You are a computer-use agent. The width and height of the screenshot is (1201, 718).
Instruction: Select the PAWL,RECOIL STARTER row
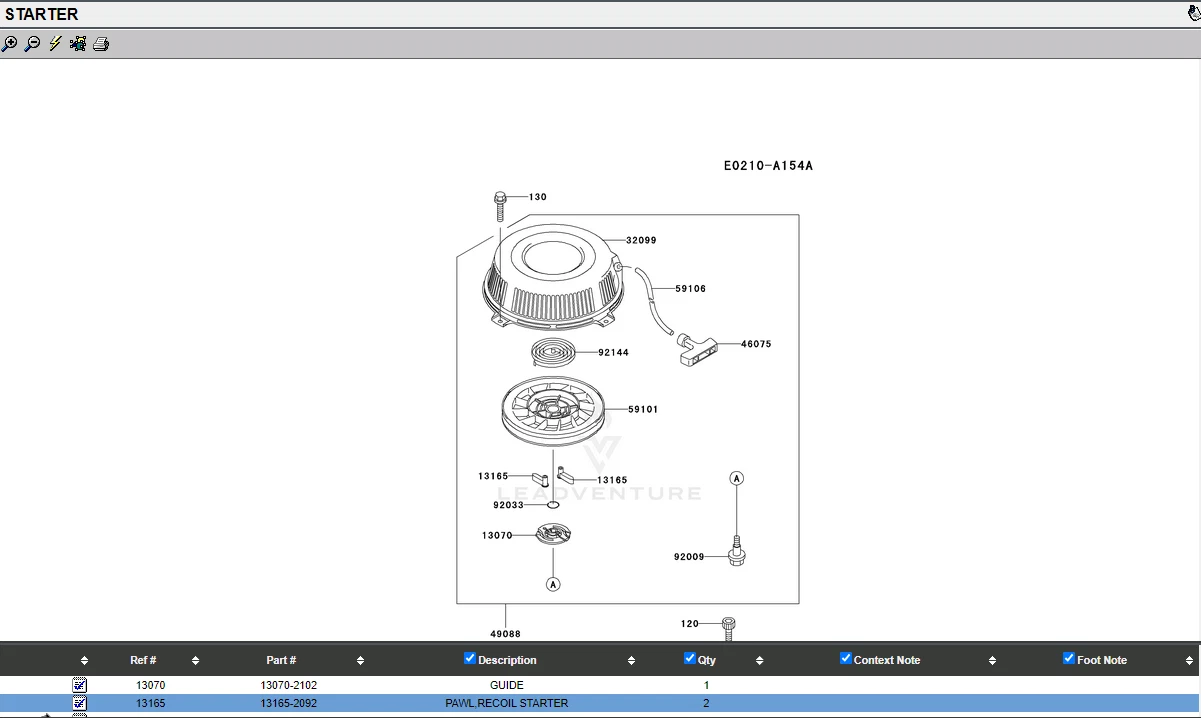coord(506,703)
